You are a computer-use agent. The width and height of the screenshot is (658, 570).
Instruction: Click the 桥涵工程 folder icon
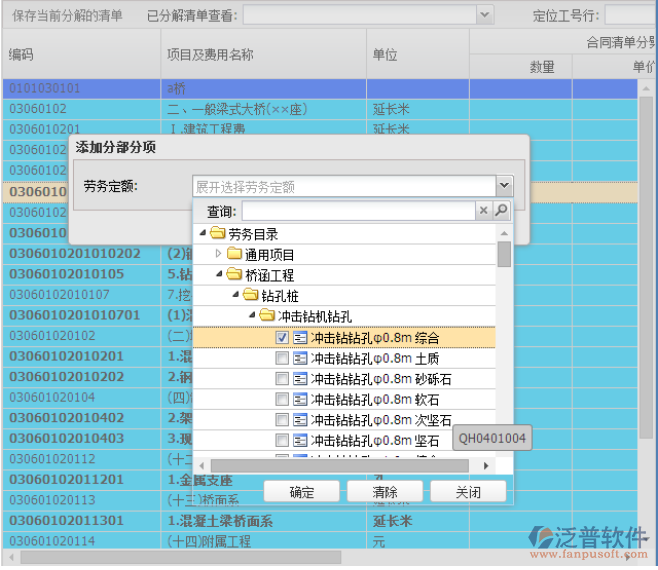click(x=235, y=275)
